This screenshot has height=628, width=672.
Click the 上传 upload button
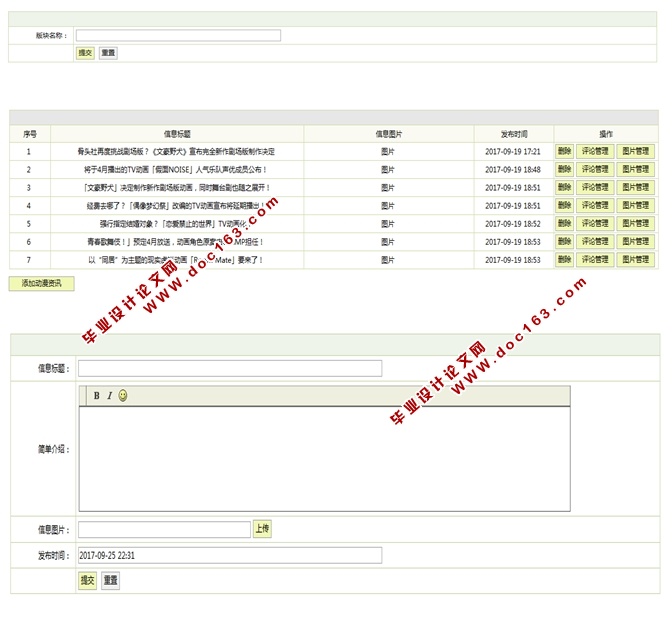tap(262, 529)
